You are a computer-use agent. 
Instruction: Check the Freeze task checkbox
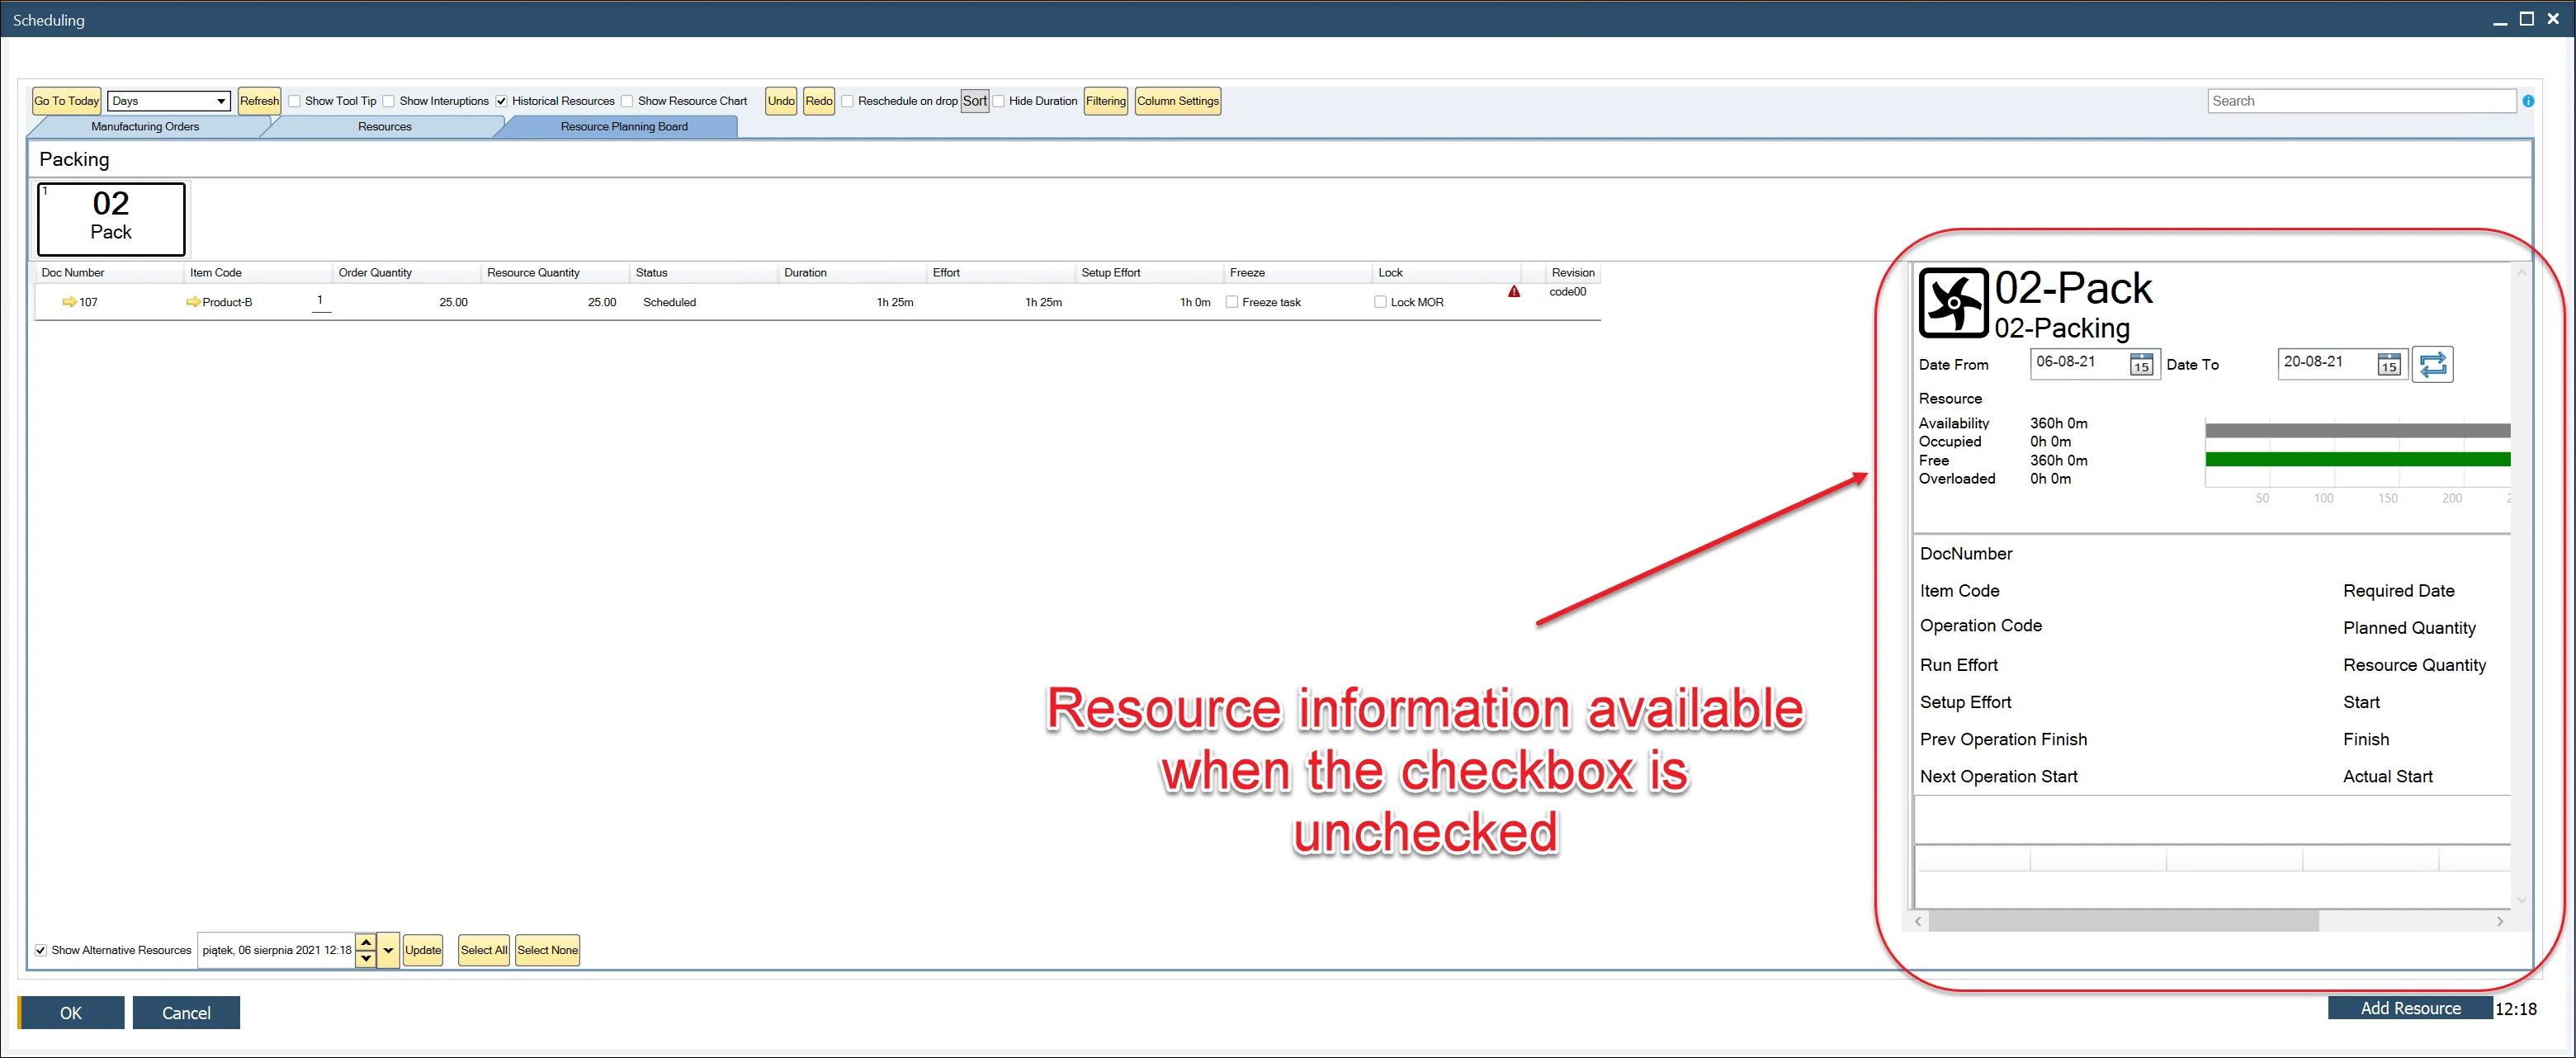coord(1231,301)
